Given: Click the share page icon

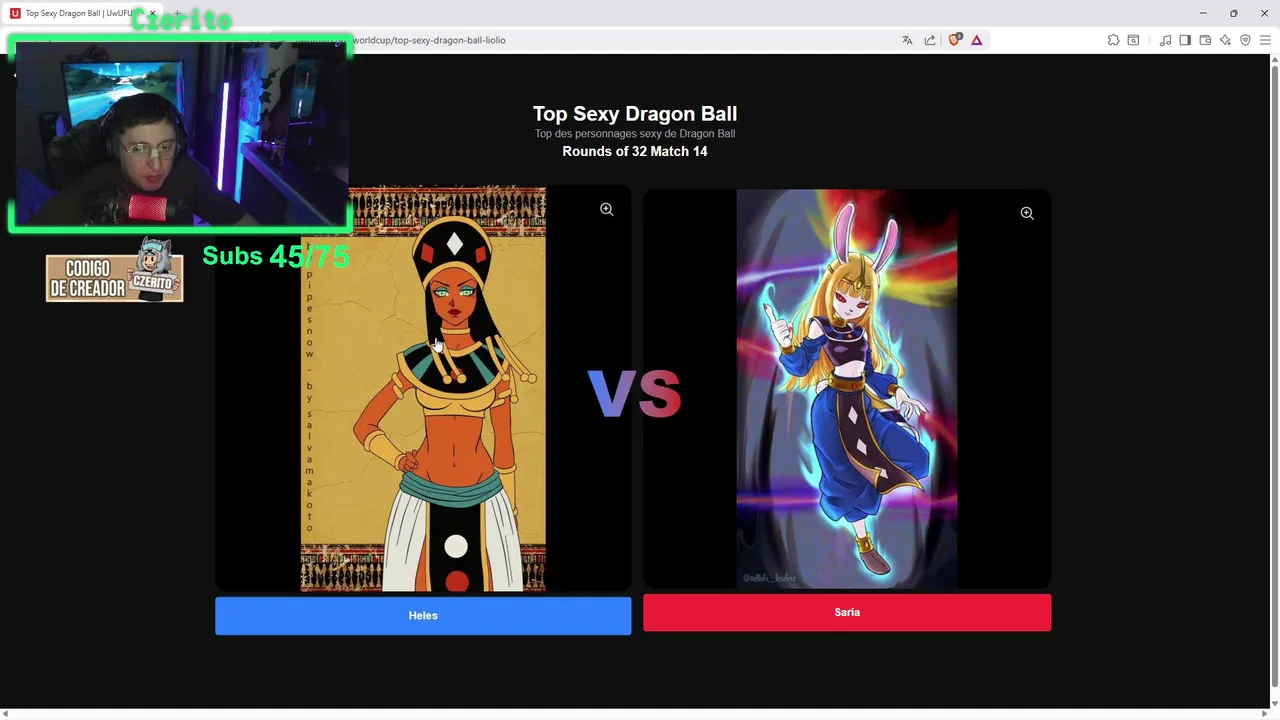Looking at the screenshot, I should (930, 40).
